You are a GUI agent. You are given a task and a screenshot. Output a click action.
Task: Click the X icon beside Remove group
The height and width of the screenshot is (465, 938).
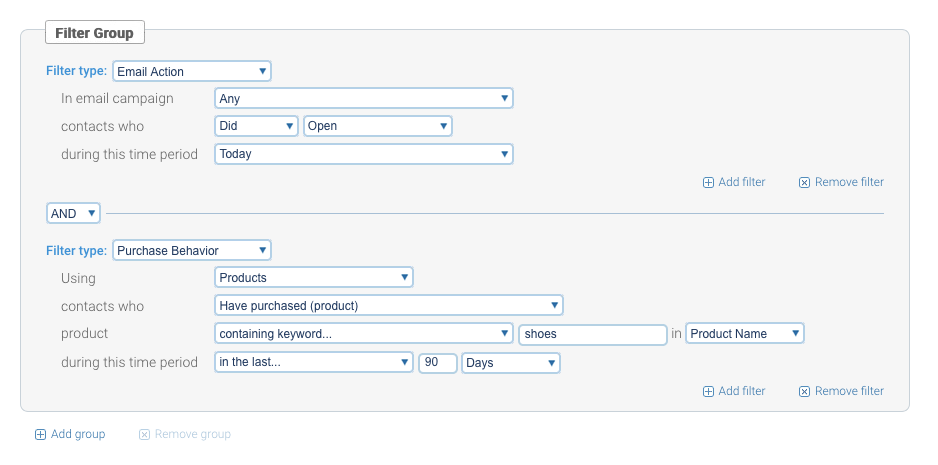click(144, 435)
